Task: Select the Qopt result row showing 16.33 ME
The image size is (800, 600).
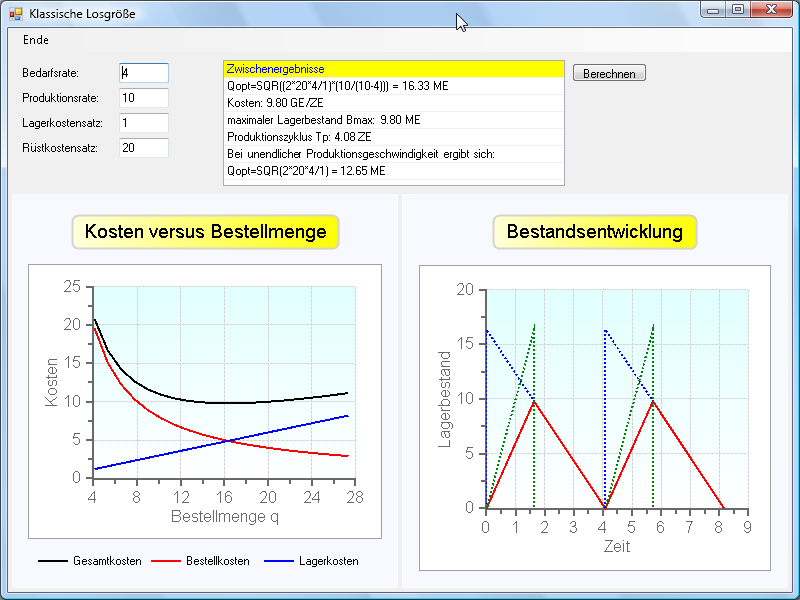Action: point(393,86)
